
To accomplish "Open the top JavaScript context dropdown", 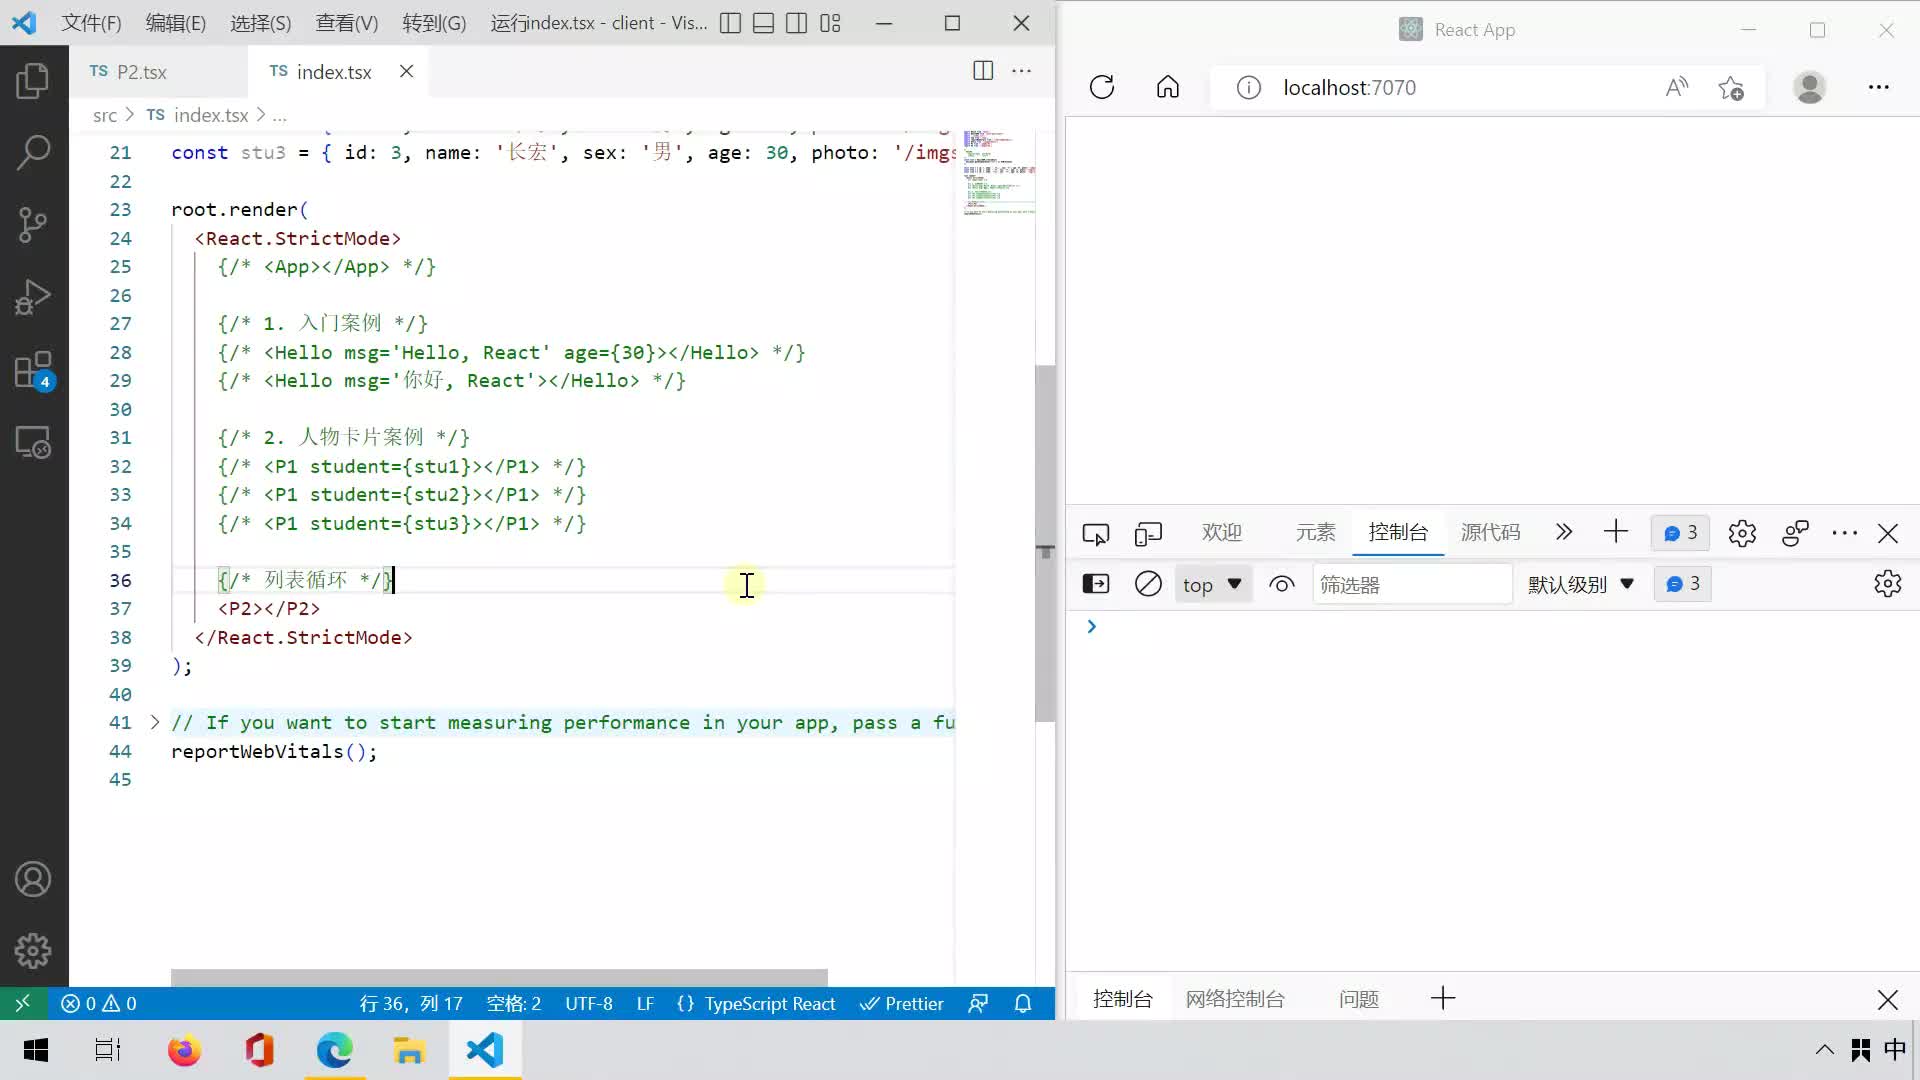I will point(1212,585).
